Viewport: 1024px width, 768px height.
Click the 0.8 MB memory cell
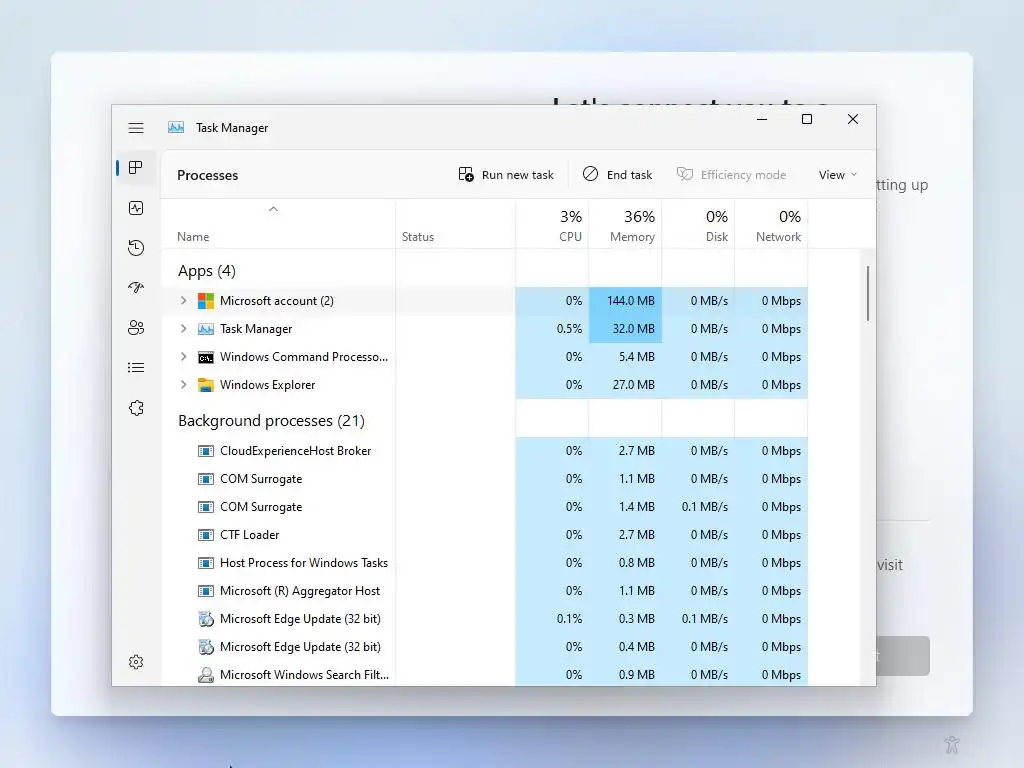(625, 563)
